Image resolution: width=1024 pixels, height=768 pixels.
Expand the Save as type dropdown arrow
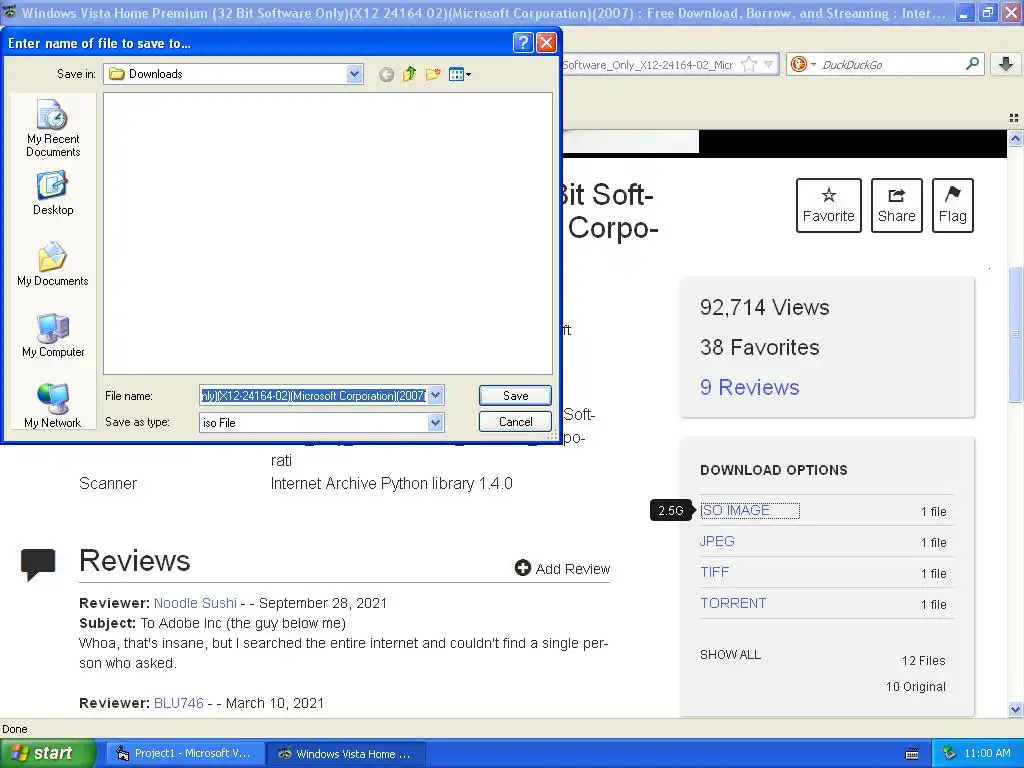(x=436, y=423)
